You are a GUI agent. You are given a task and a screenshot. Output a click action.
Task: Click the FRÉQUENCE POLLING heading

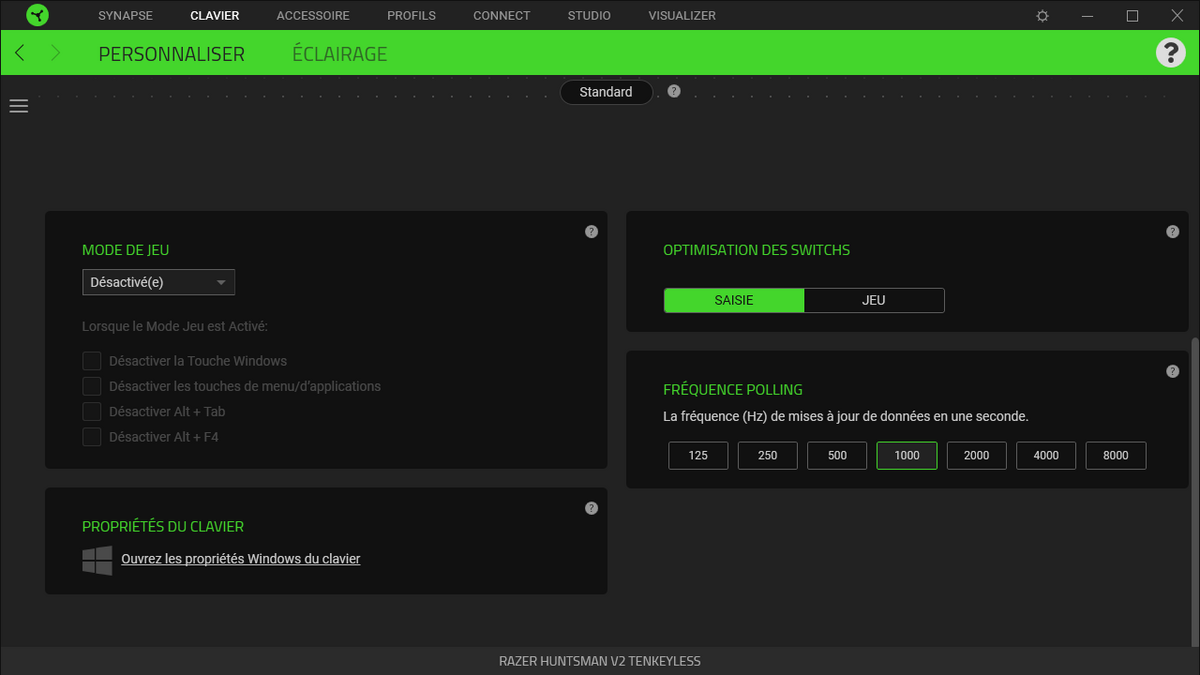coord(733,389)
